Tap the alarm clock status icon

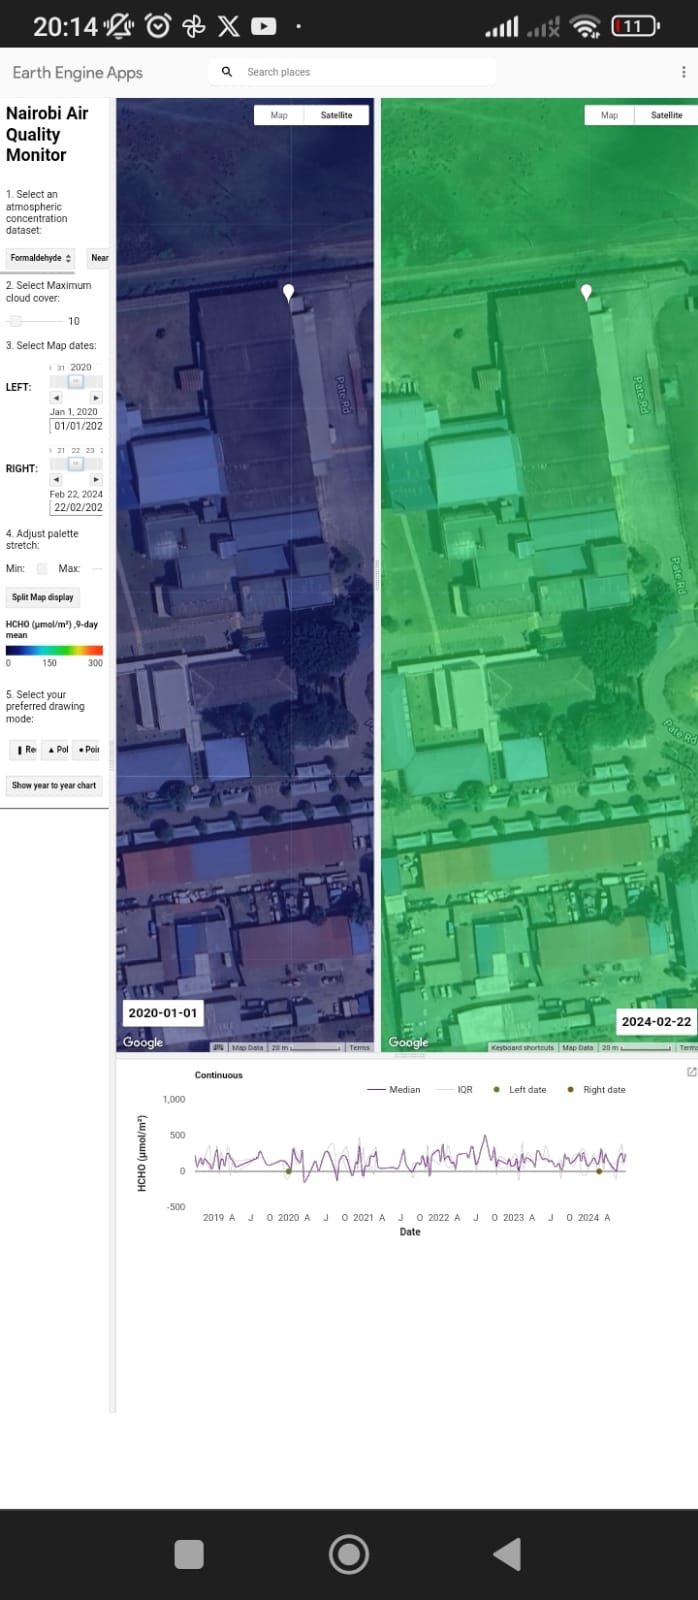click(158, 26)
